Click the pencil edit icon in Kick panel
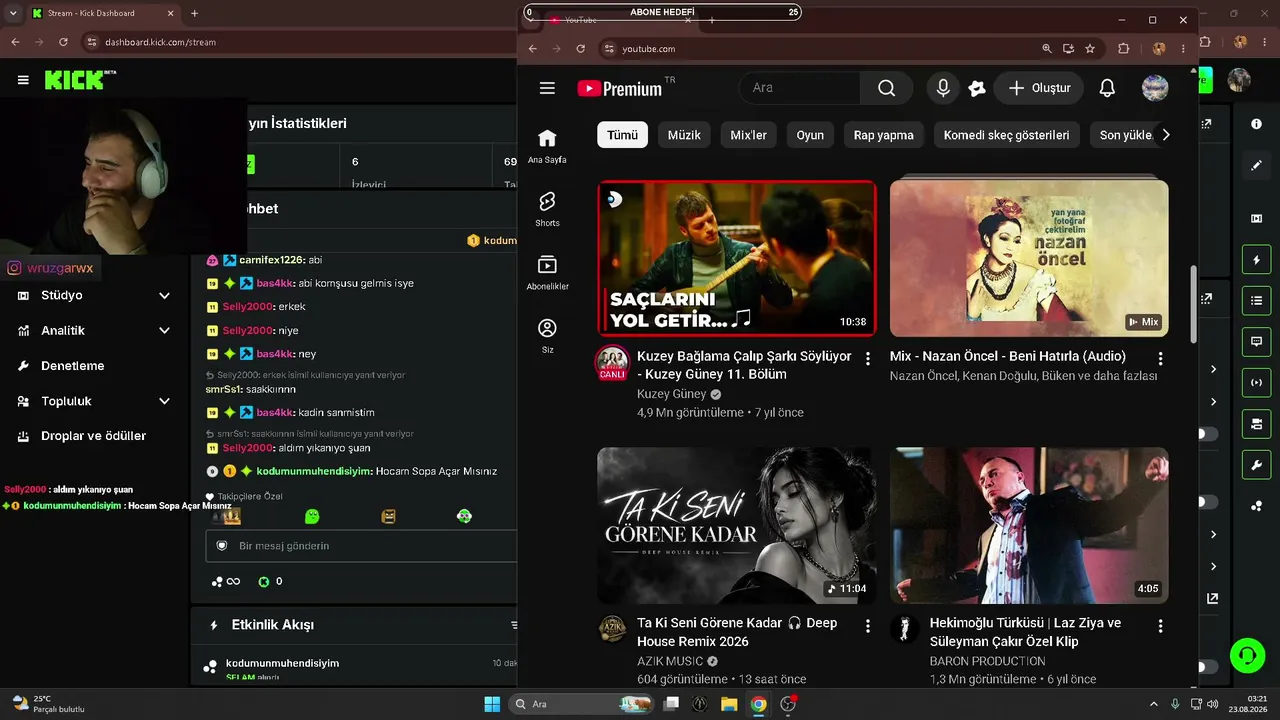Screen dimensions: 1280x720 click(1256, 165)
